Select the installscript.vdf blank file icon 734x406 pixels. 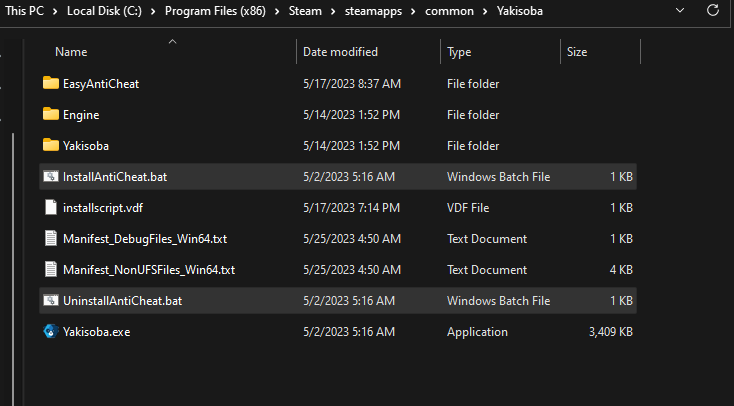click(x=51, y=207)
